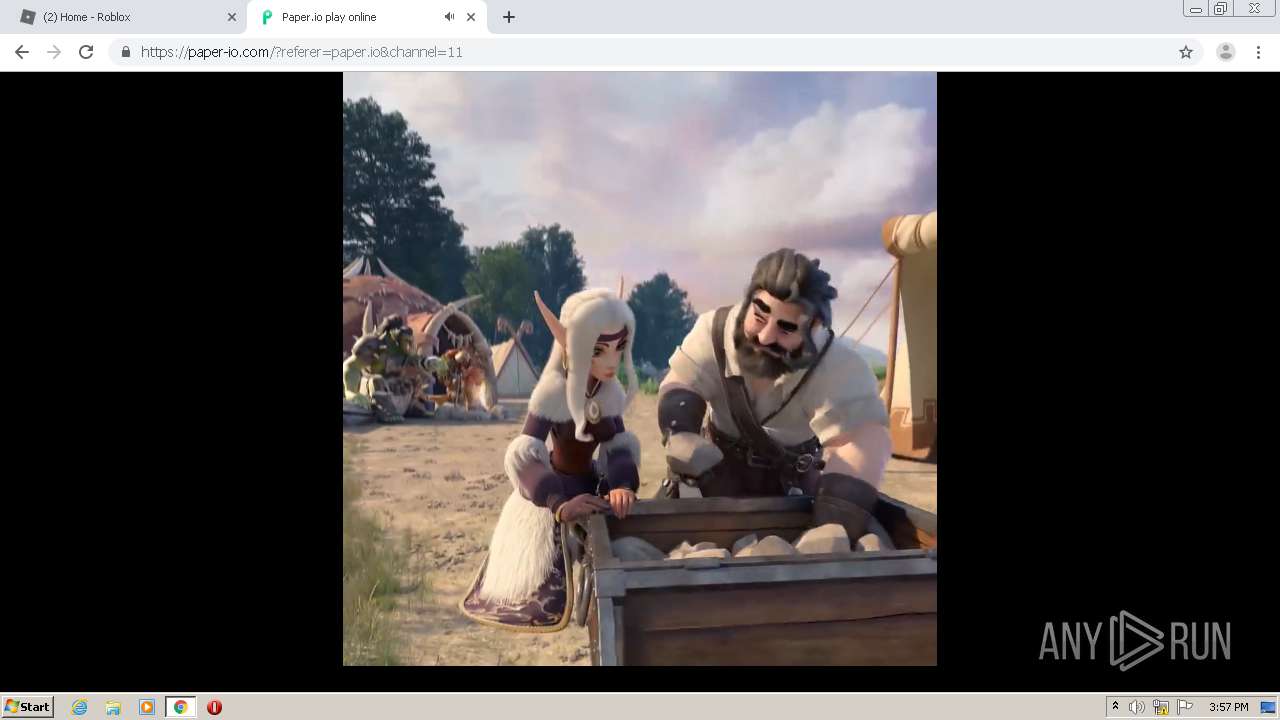Image resolution: width=1280 pixels, height=720 pixels.
Task: Show hidden system tray icons
Action: [1116, 707]
